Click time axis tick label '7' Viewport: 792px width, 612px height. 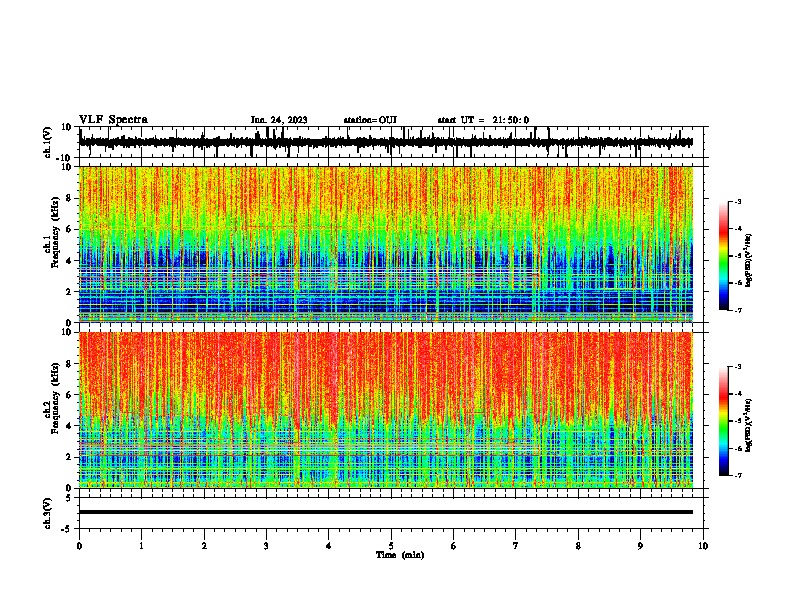pos(516,546)
